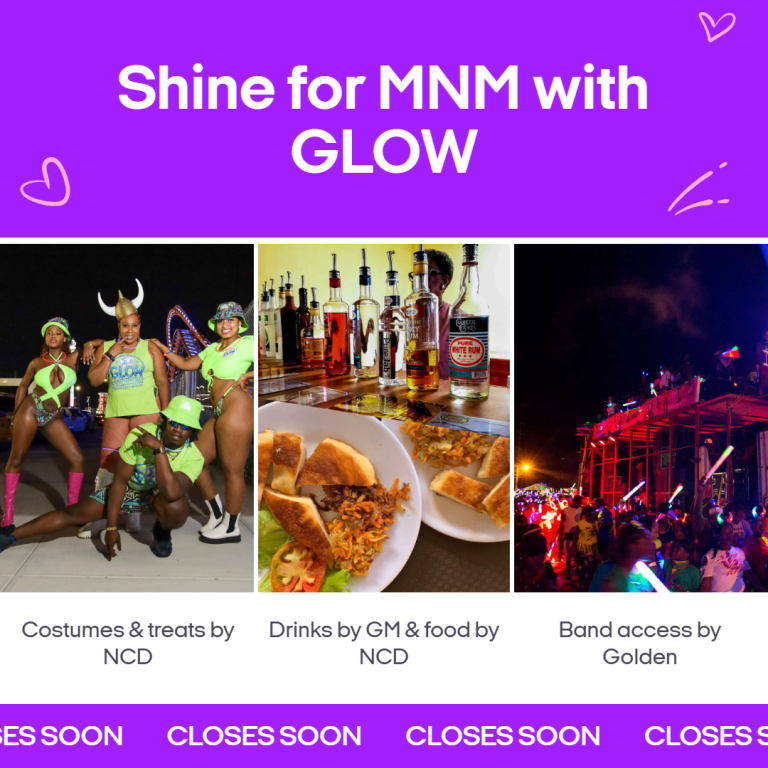Click the pink heart icon top right
The height and width of the screenshot is (768, 768).
[717, 26]
